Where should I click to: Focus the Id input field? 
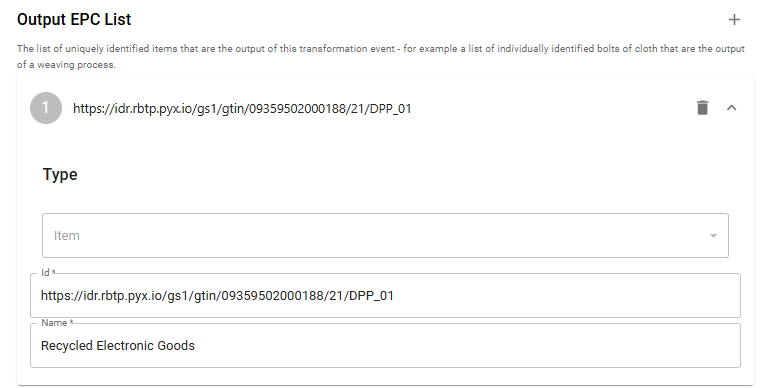[385, 295]
